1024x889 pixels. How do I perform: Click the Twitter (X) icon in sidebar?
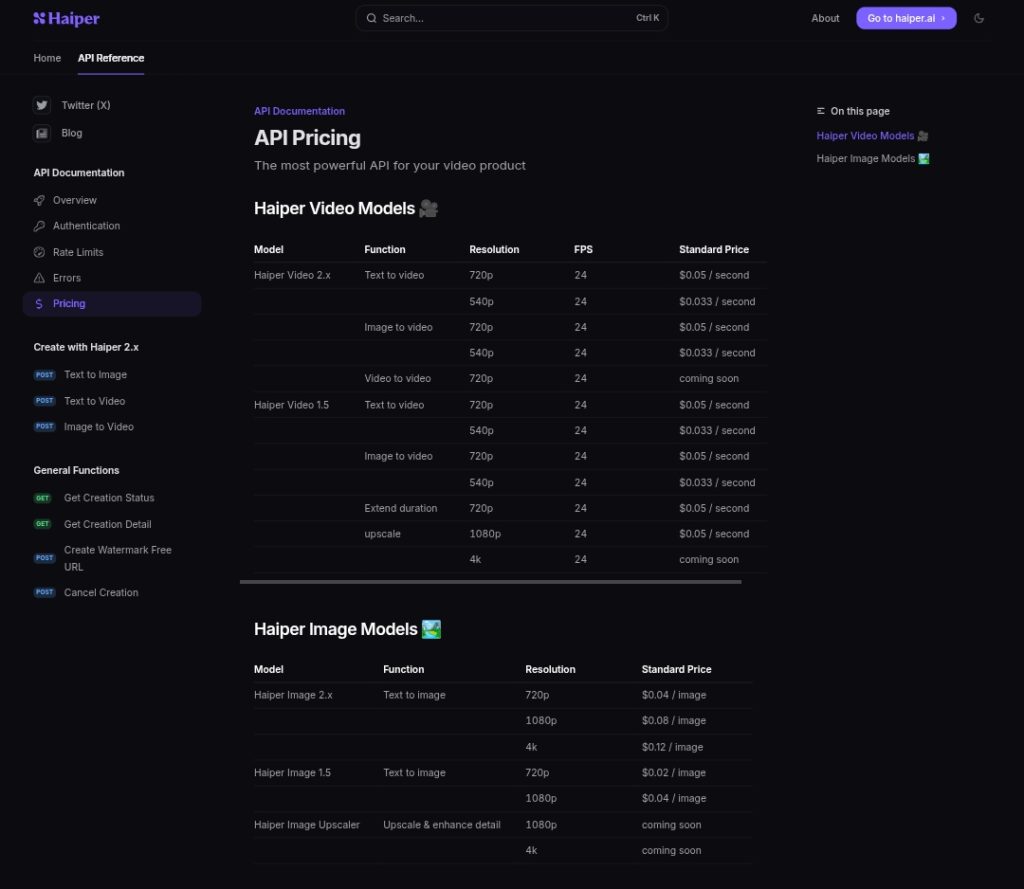[x=41, y=105]
